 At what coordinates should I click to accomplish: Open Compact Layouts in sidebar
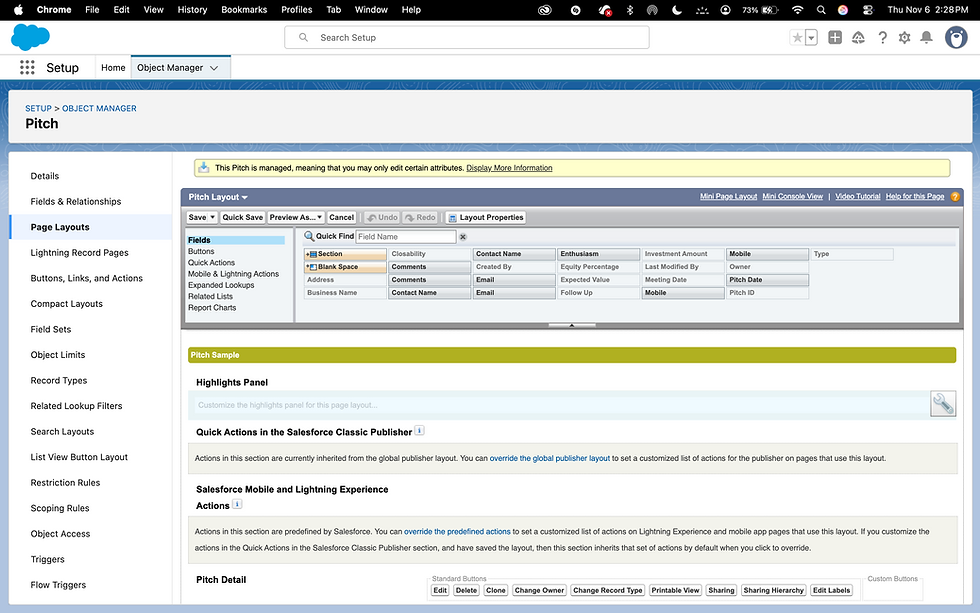[66, 304]
